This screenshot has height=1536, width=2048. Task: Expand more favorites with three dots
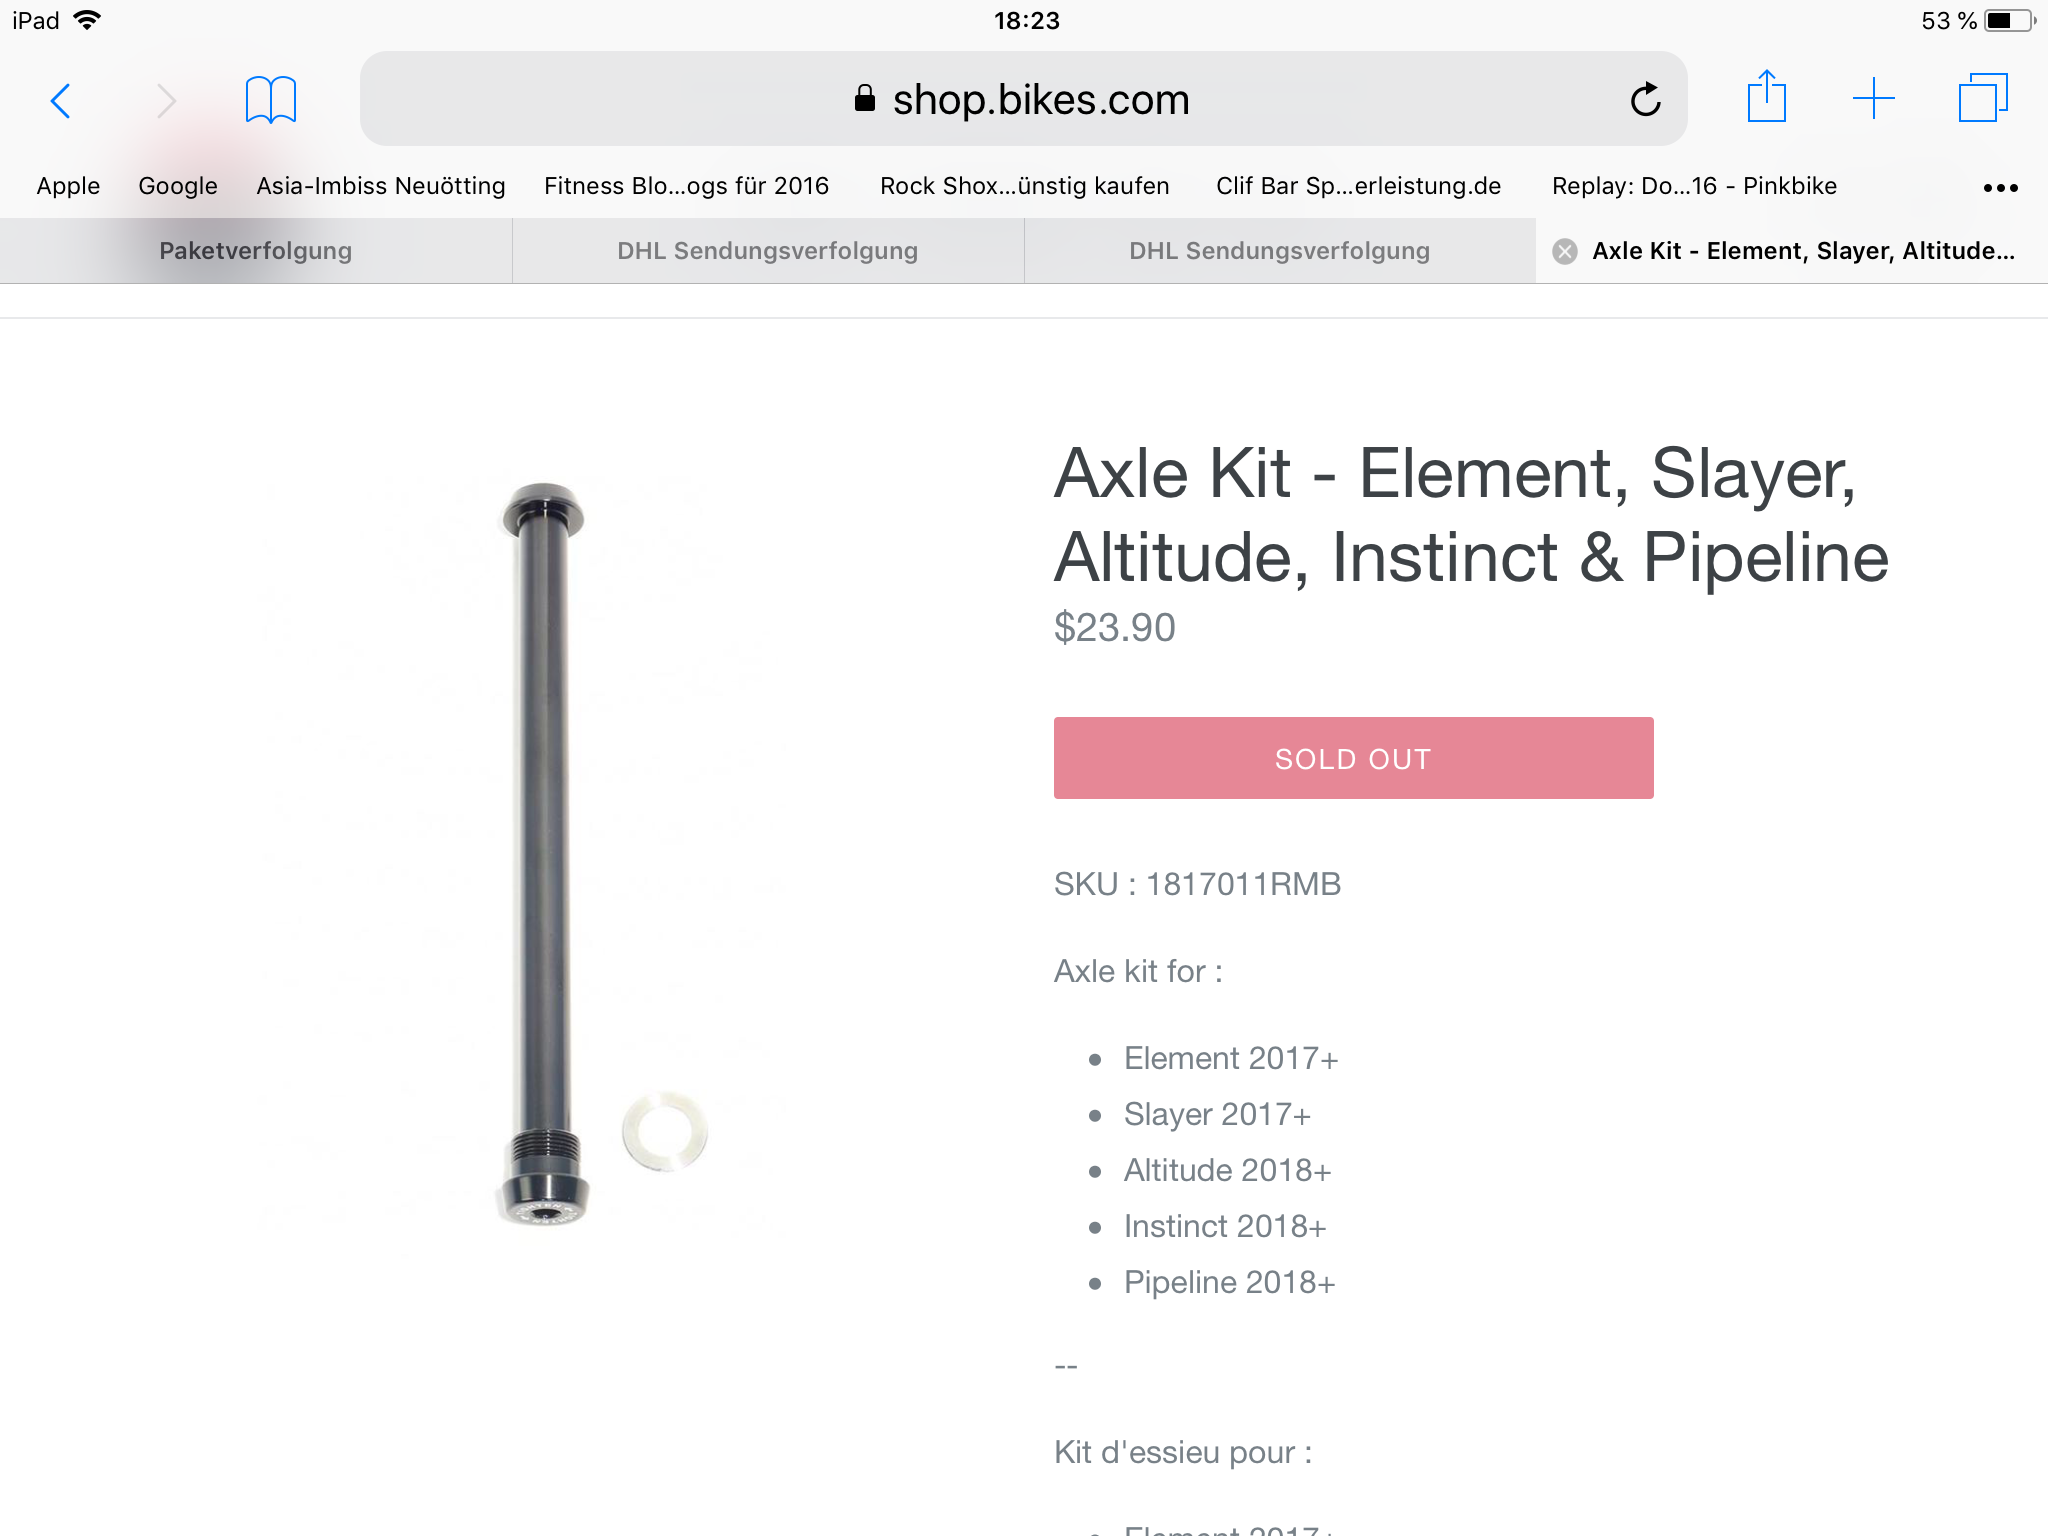(x=2000, y=187)
